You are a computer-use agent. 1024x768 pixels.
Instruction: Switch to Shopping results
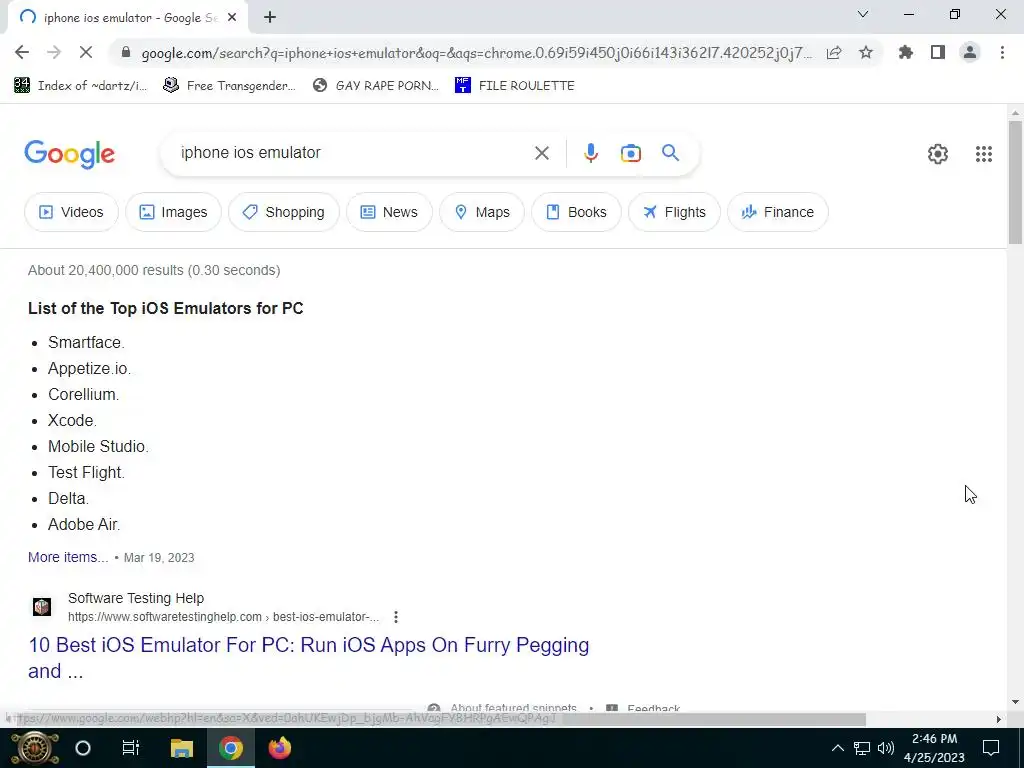pyautogui.click(x=283, y=212)
